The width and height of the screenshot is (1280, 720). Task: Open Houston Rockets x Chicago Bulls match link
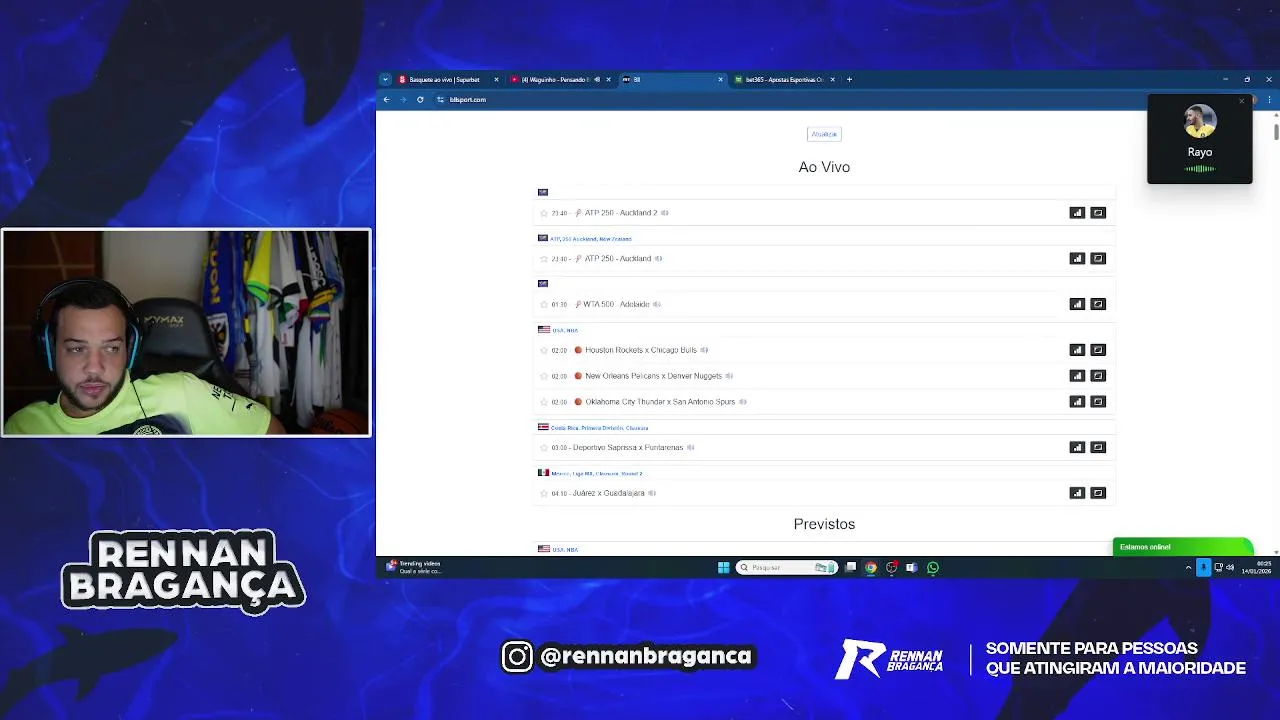click(641, 350)
